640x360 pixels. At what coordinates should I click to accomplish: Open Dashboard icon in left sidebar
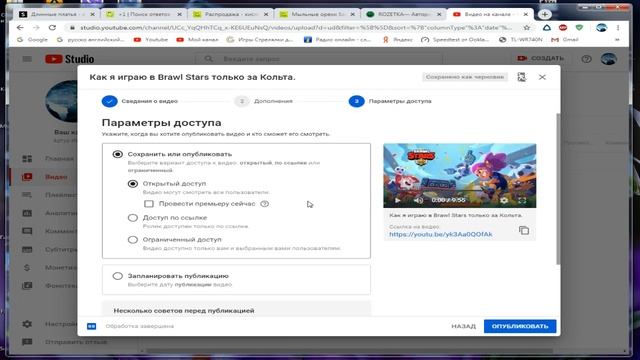point(27,158)
